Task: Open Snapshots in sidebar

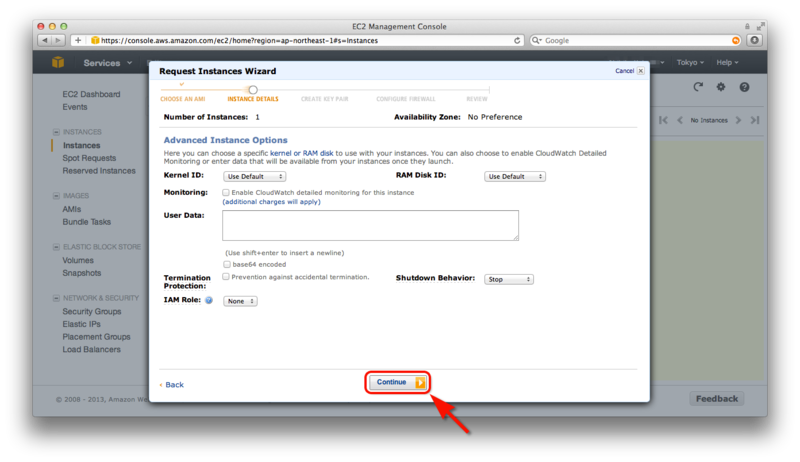Action: click(82, 273)
